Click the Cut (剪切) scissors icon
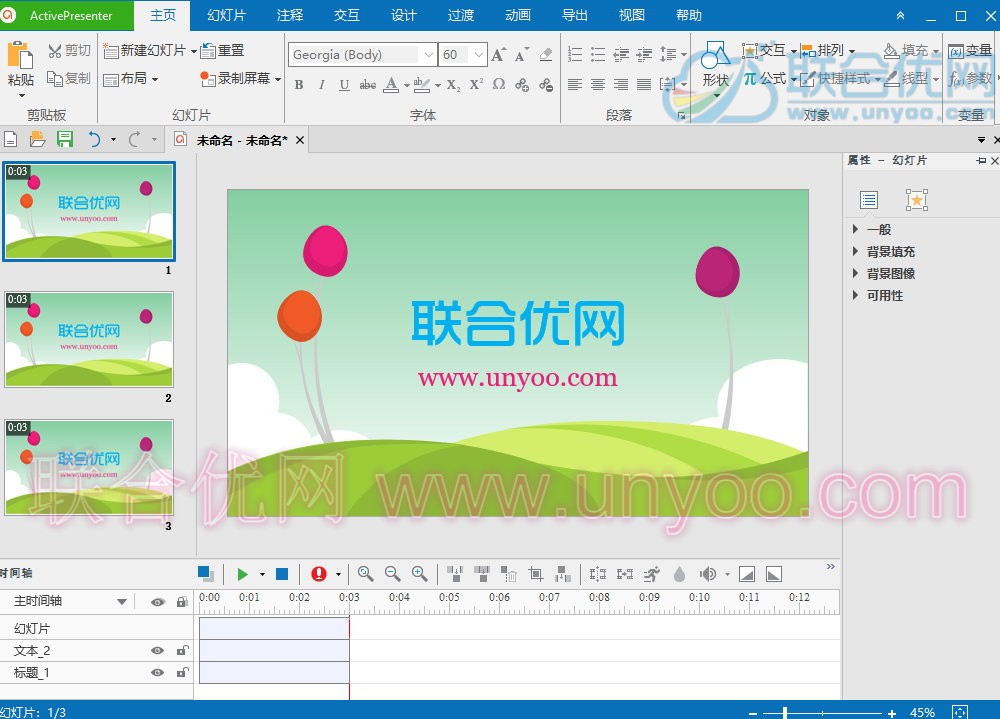The width and height of the screenshot is (1000, 719). (x=55, y=50)
